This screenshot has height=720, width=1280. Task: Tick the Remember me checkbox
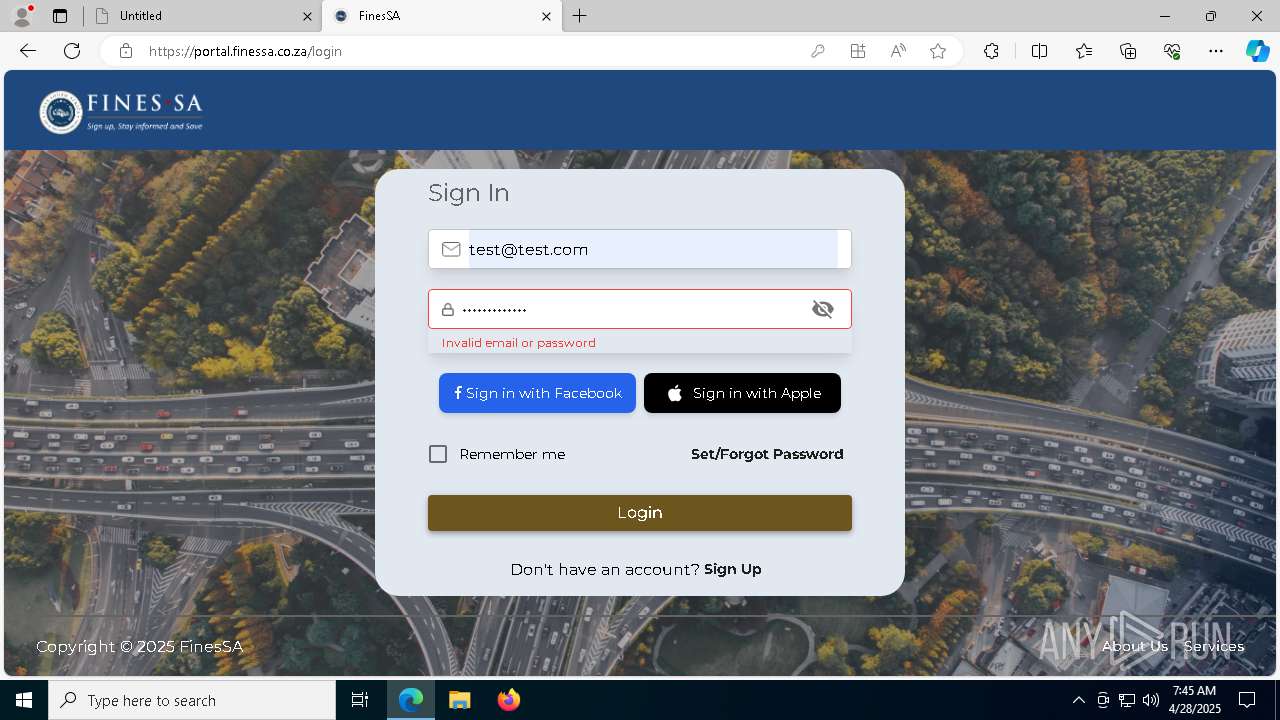pyautogui.click(x=438, y=454)
